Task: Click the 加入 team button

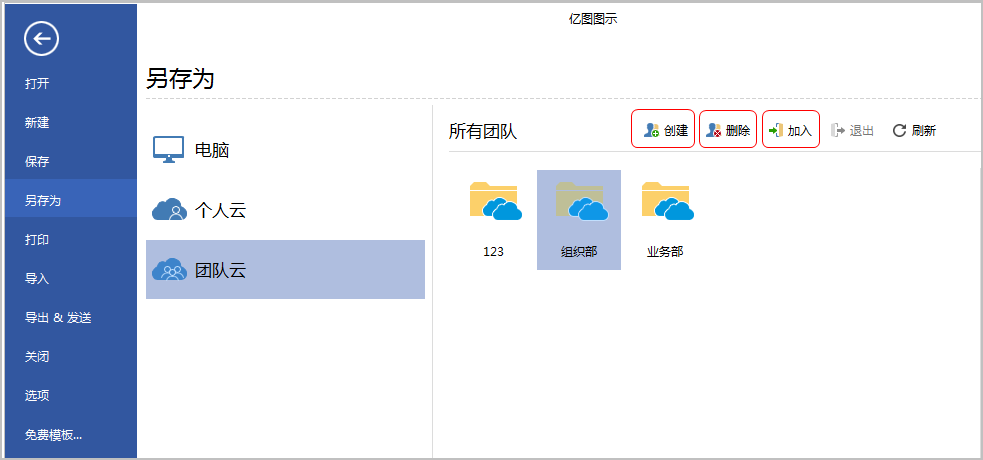Action: tap(790, 130)
